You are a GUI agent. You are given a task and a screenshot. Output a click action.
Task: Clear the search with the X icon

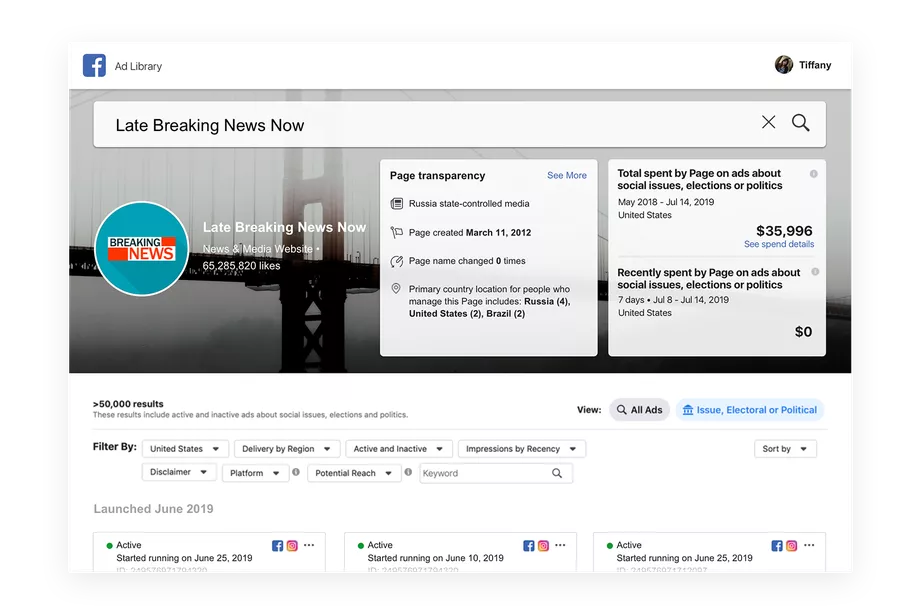pos(769,122)
